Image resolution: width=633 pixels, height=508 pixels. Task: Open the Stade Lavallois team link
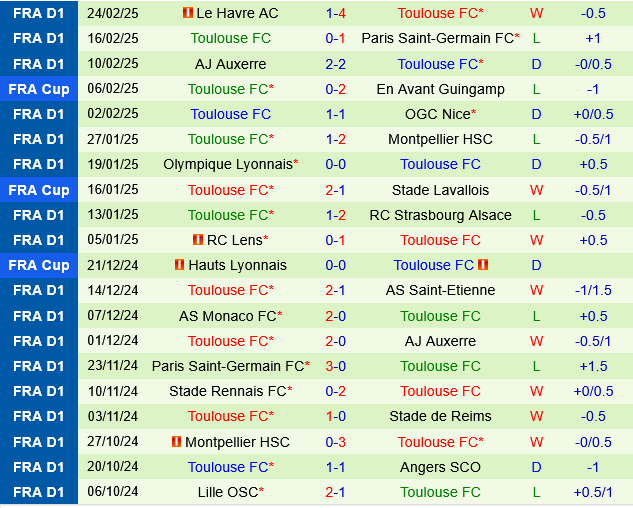point(440,190)
